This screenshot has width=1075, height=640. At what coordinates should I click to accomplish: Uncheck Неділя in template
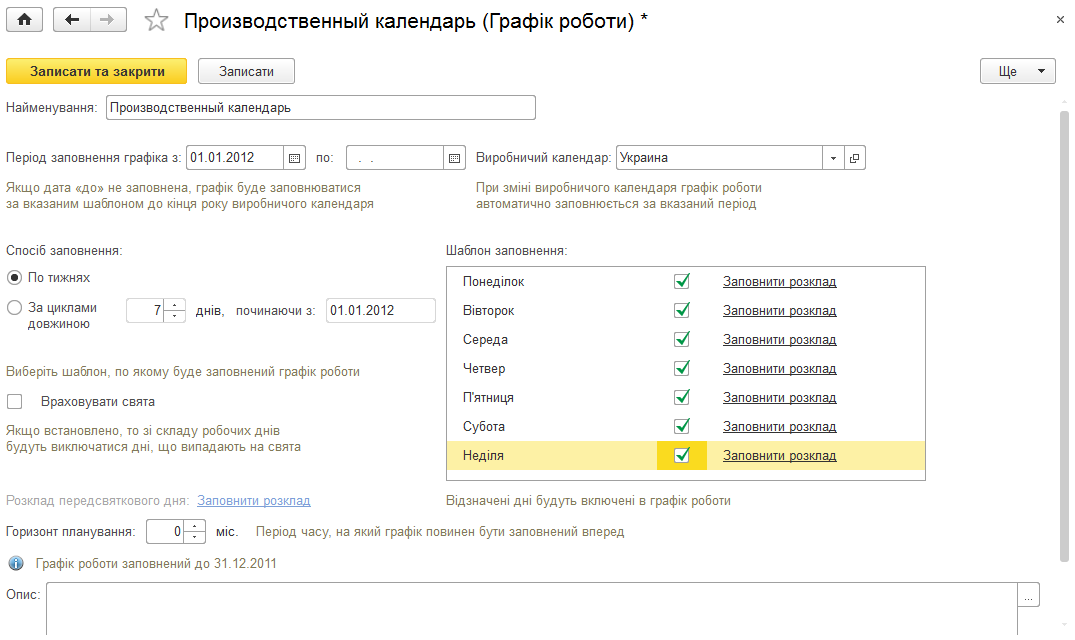[681, 455]
